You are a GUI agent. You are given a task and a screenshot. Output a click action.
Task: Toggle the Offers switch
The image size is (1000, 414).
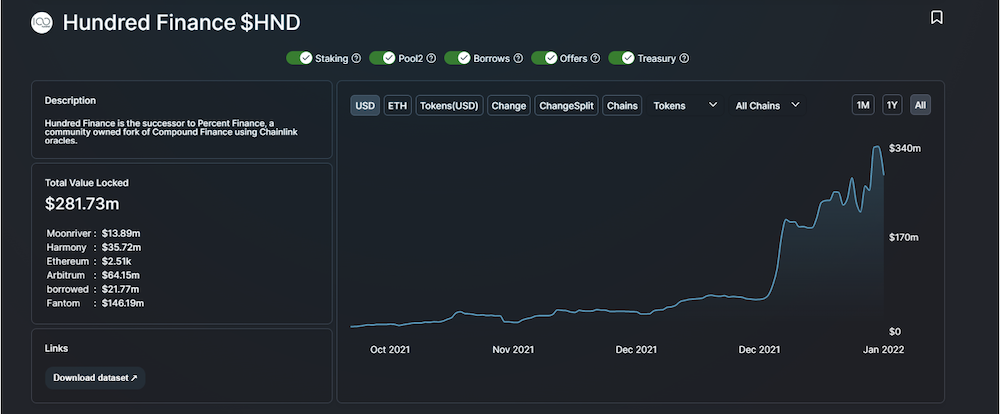point(544,58)
